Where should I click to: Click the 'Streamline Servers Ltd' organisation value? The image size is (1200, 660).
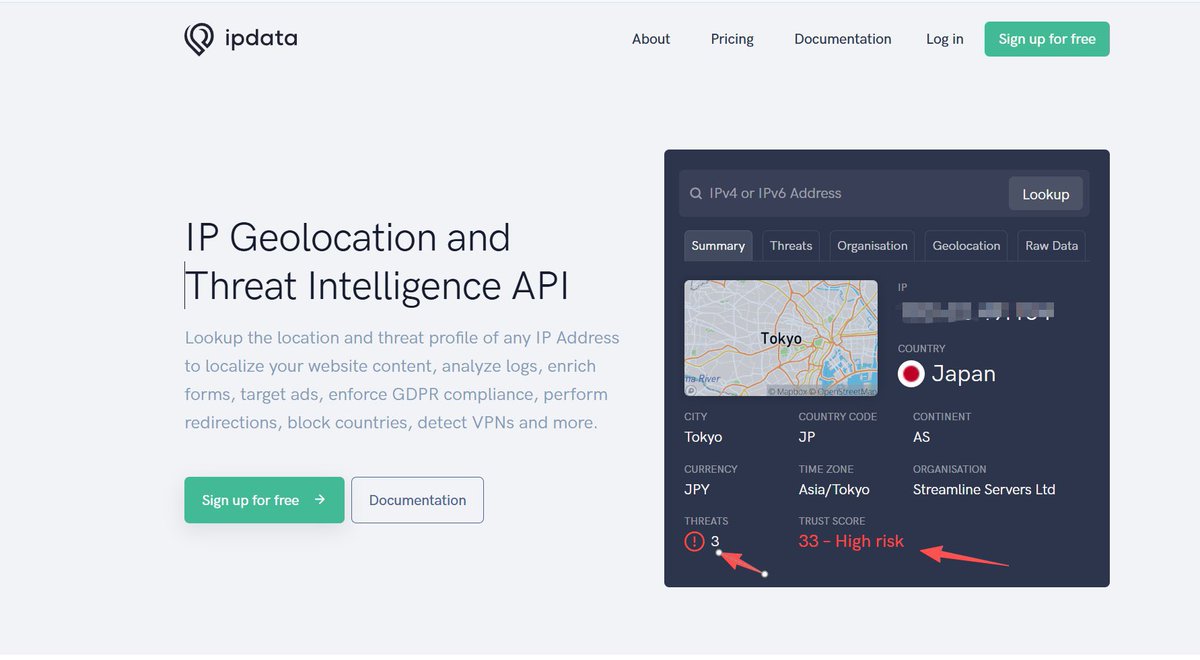[x=984, y=490]
